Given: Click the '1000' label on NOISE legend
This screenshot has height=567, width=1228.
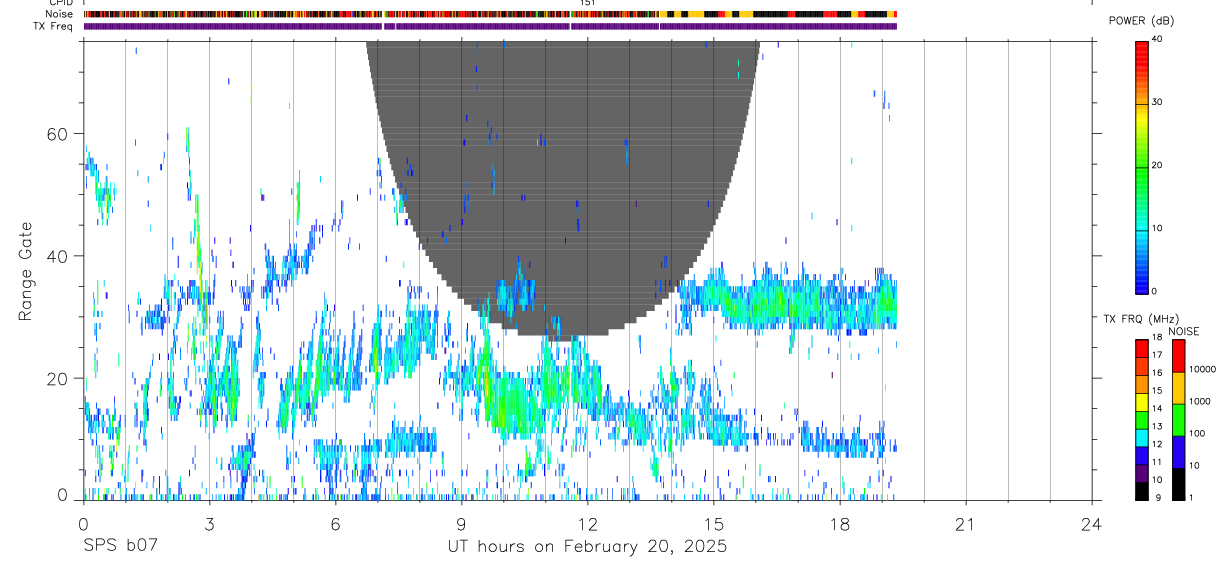Looking at the screenshot, I should point(1200,401).
